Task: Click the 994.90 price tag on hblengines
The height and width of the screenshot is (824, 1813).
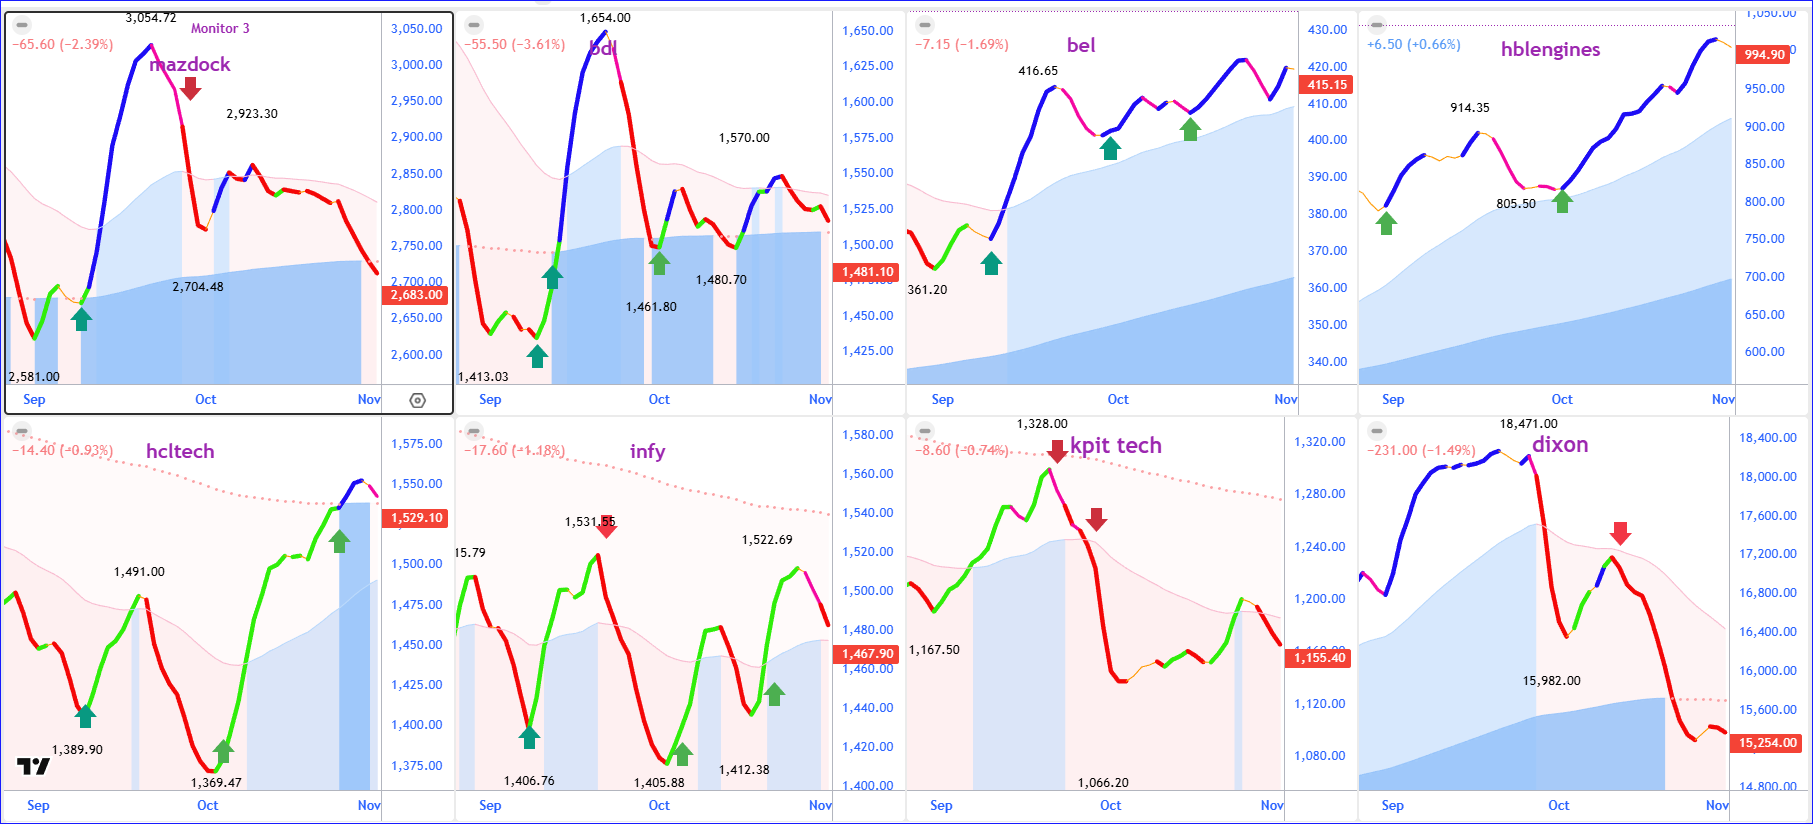Action: 1765,55
